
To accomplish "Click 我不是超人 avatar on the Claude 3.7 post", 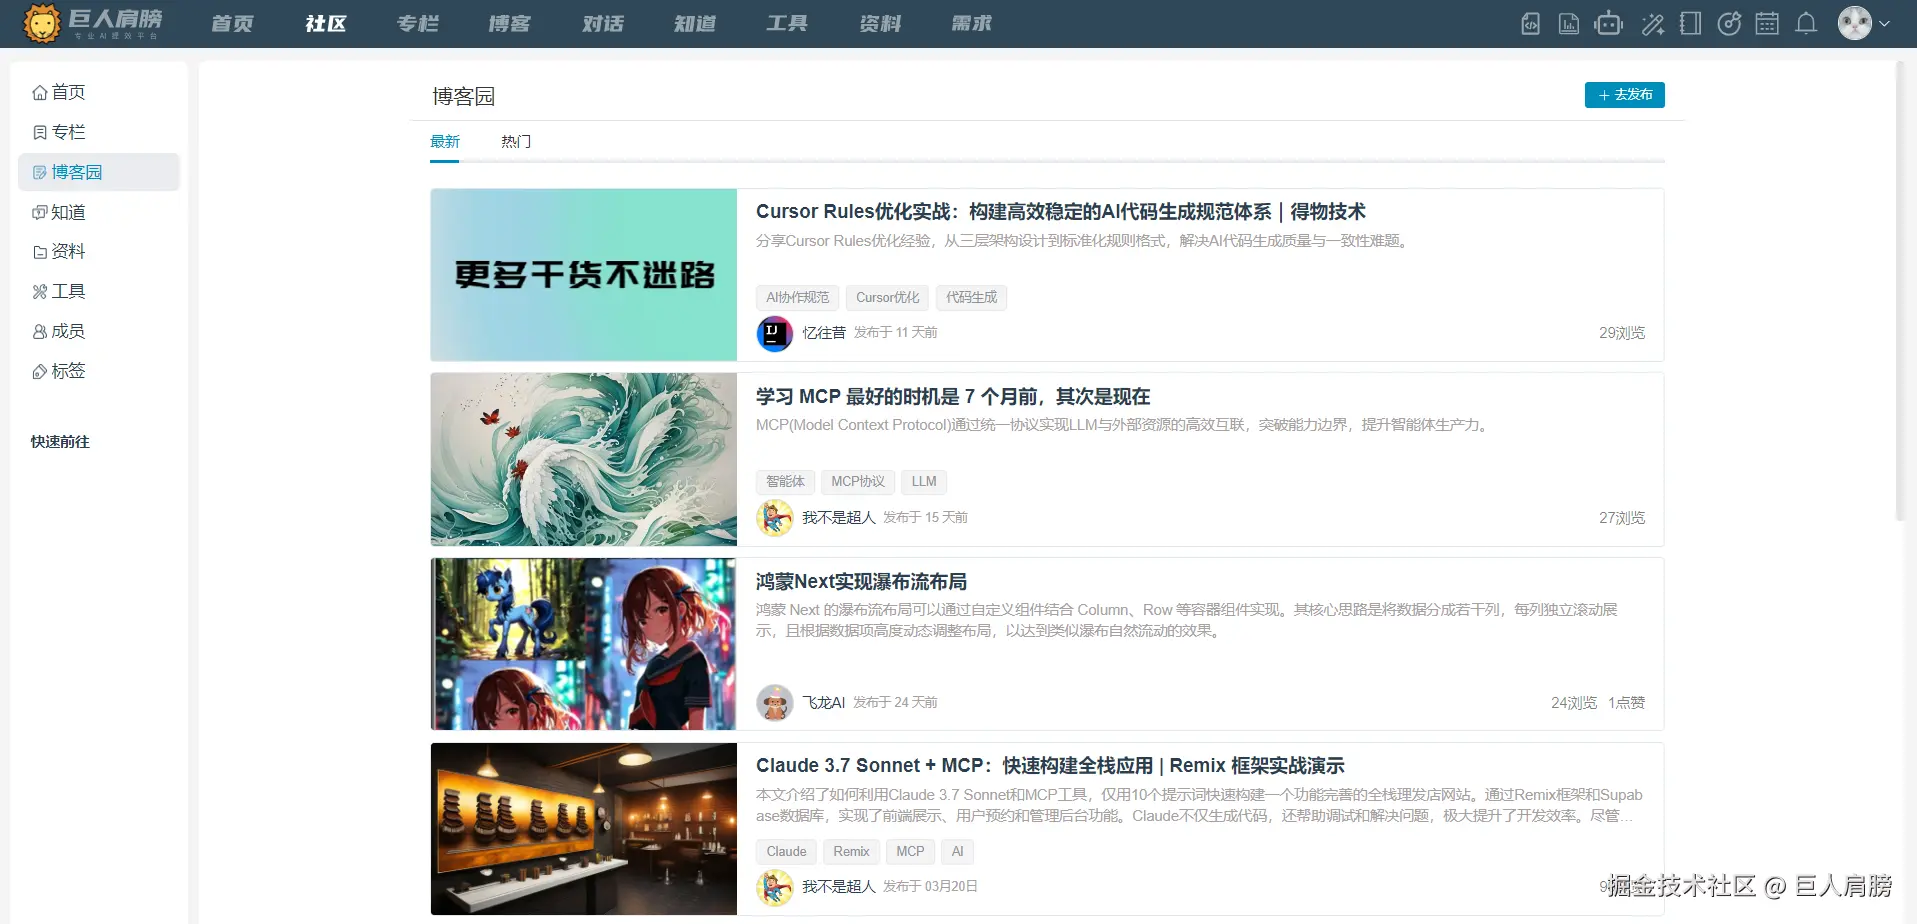I will 774,887.
